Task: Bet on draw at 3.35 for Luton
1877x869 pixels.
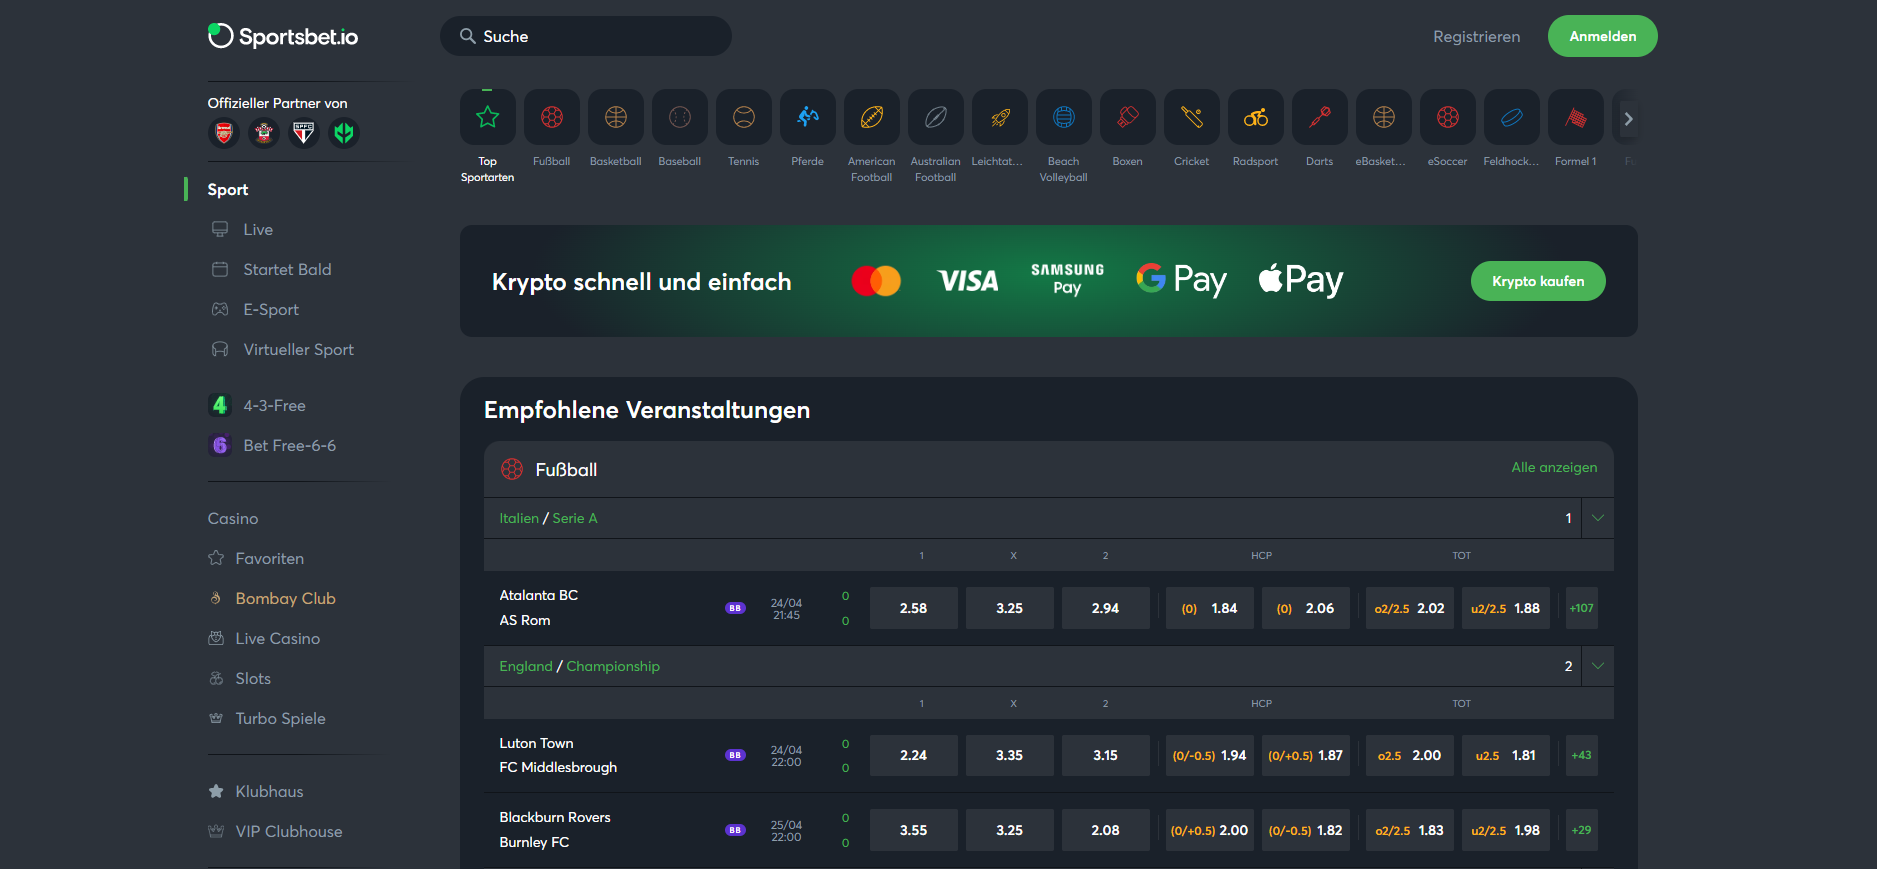Action: point(1009,755)
